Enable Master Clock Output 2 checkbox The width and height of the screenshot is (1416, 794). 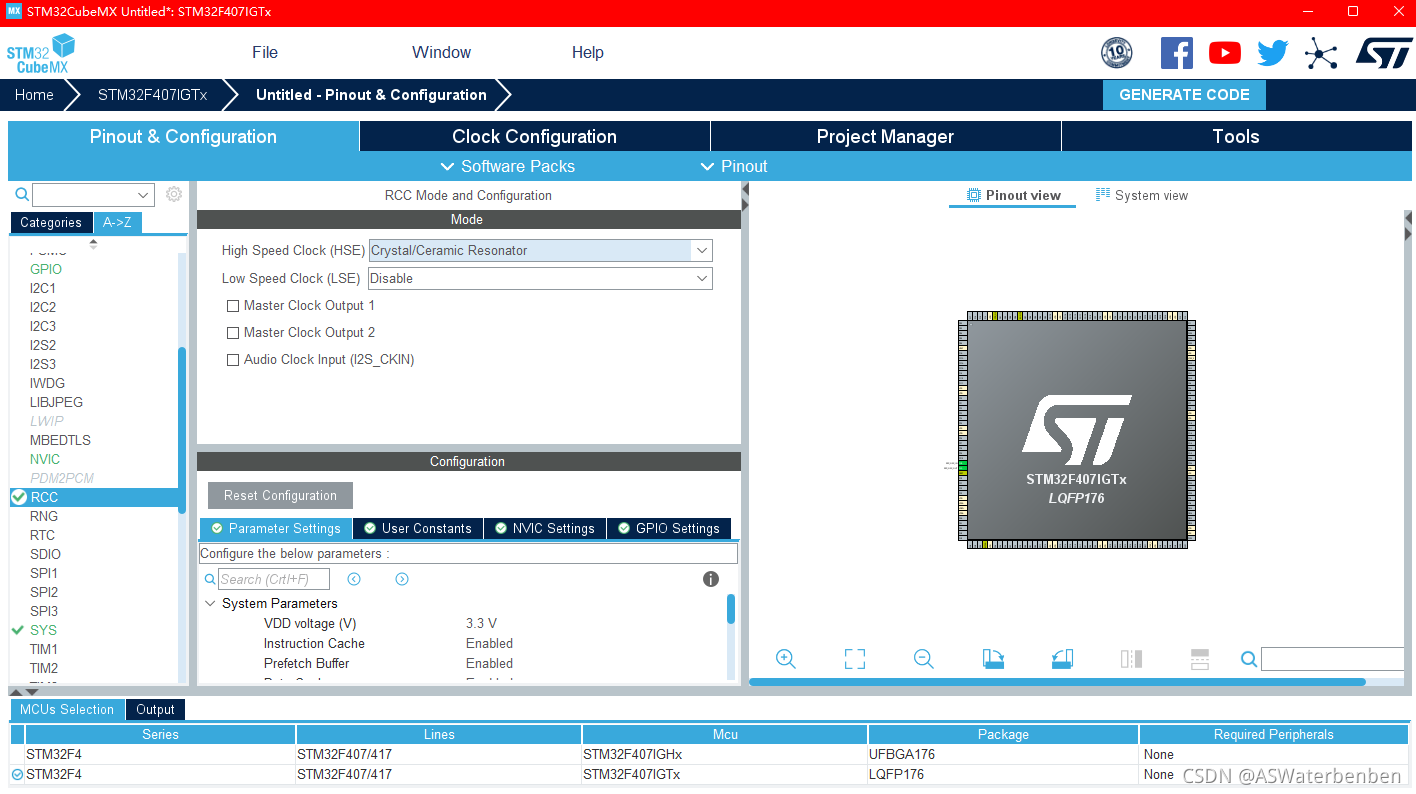click(233, 333)
